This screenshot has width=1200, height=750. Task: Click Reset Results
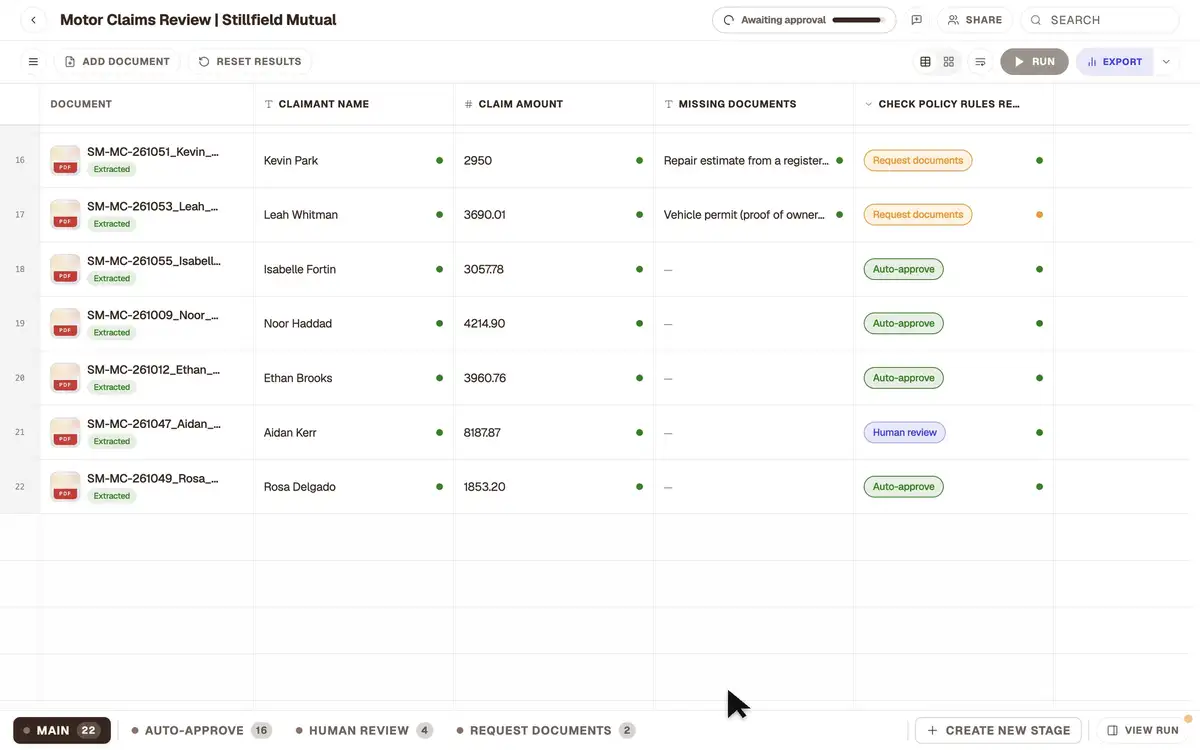250,62
